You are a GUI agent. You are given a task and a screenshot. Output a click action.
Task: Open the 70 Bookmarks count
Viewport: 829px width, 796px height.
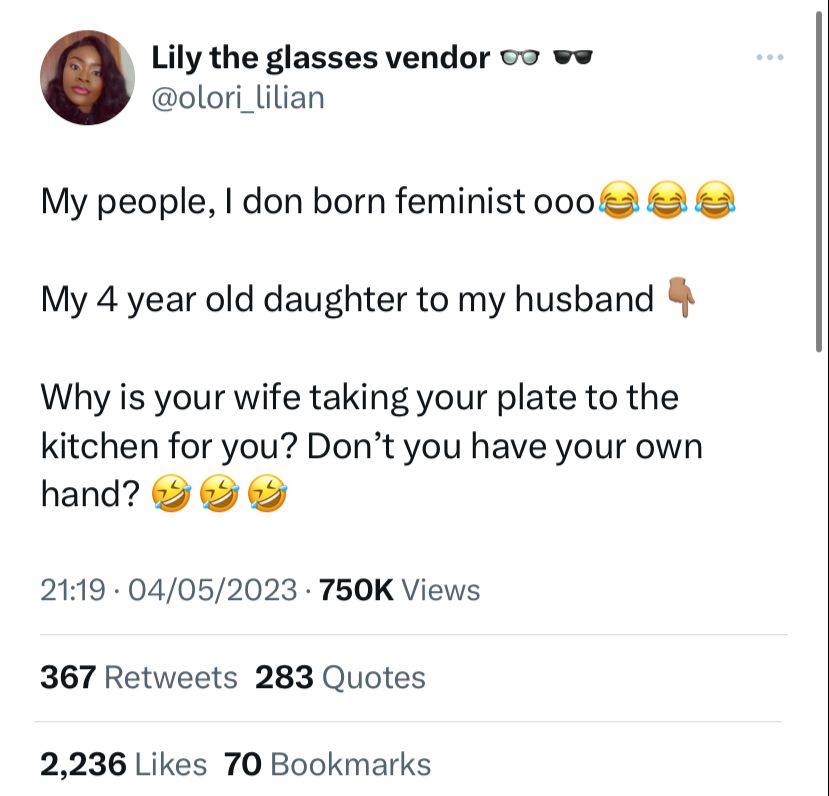coord(328,764)
